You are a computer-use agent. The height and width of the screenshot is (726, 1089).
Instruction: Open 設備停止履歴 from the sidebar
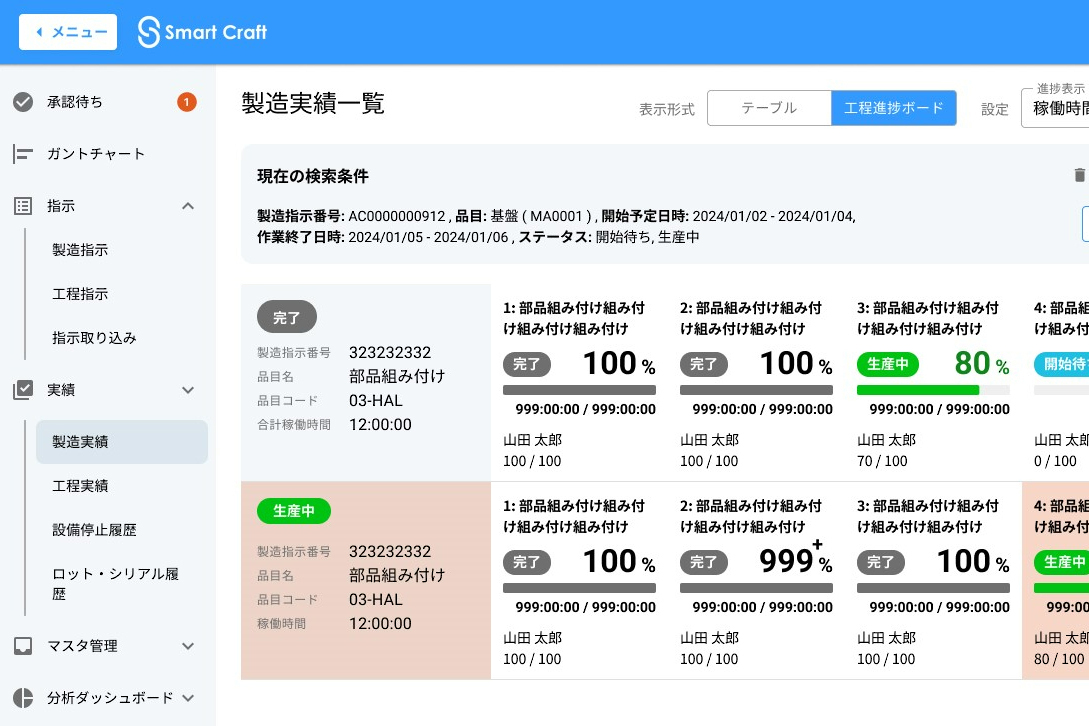point(94,530)
